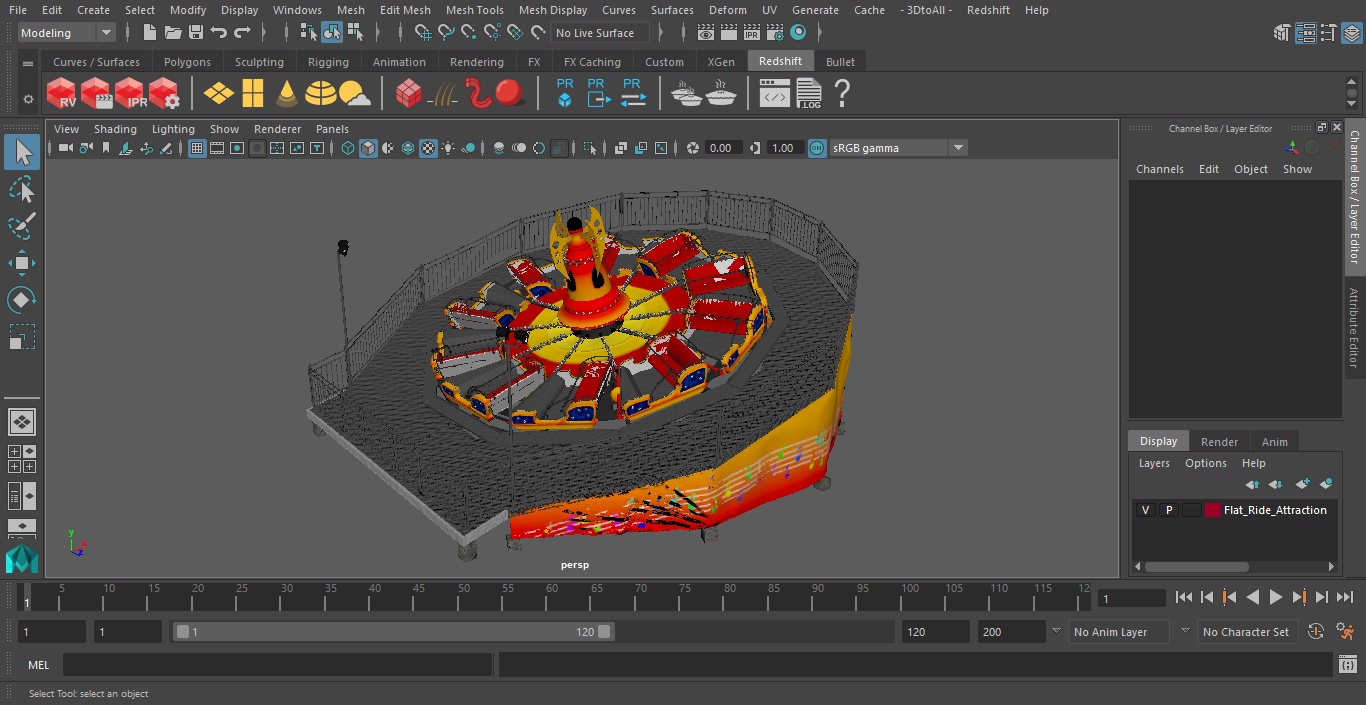Screen dimensions: 1366x705
Task: Click the Redshift RenderView RV icon
Action: (x=62, y=93)
